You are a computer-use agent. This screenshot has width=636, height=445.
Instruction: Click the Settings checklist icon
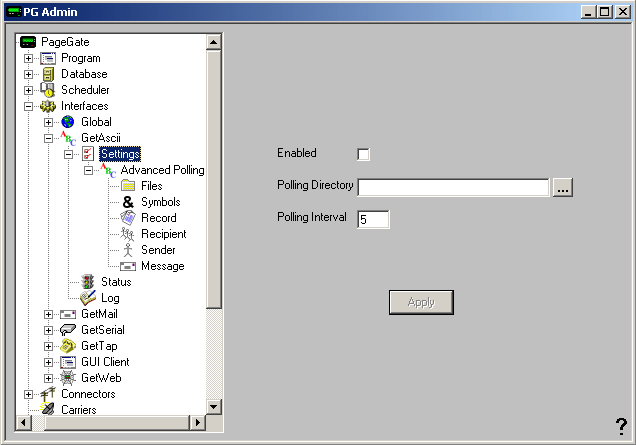point(88,154)
